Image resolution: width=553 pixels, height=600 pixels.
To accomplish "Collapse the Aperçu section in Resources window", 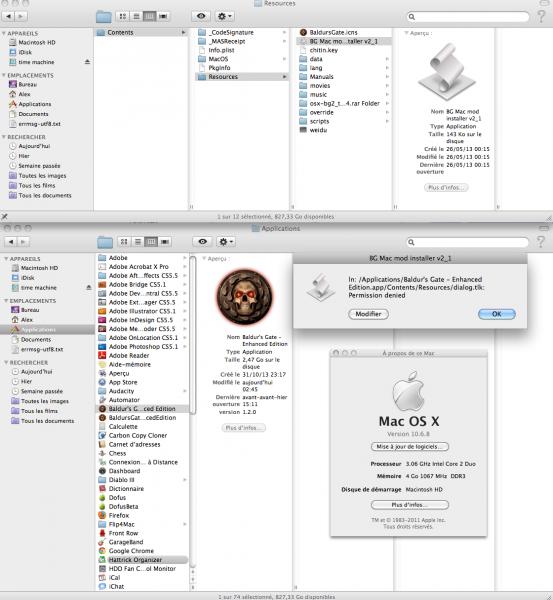I will (x=406, y=33).
